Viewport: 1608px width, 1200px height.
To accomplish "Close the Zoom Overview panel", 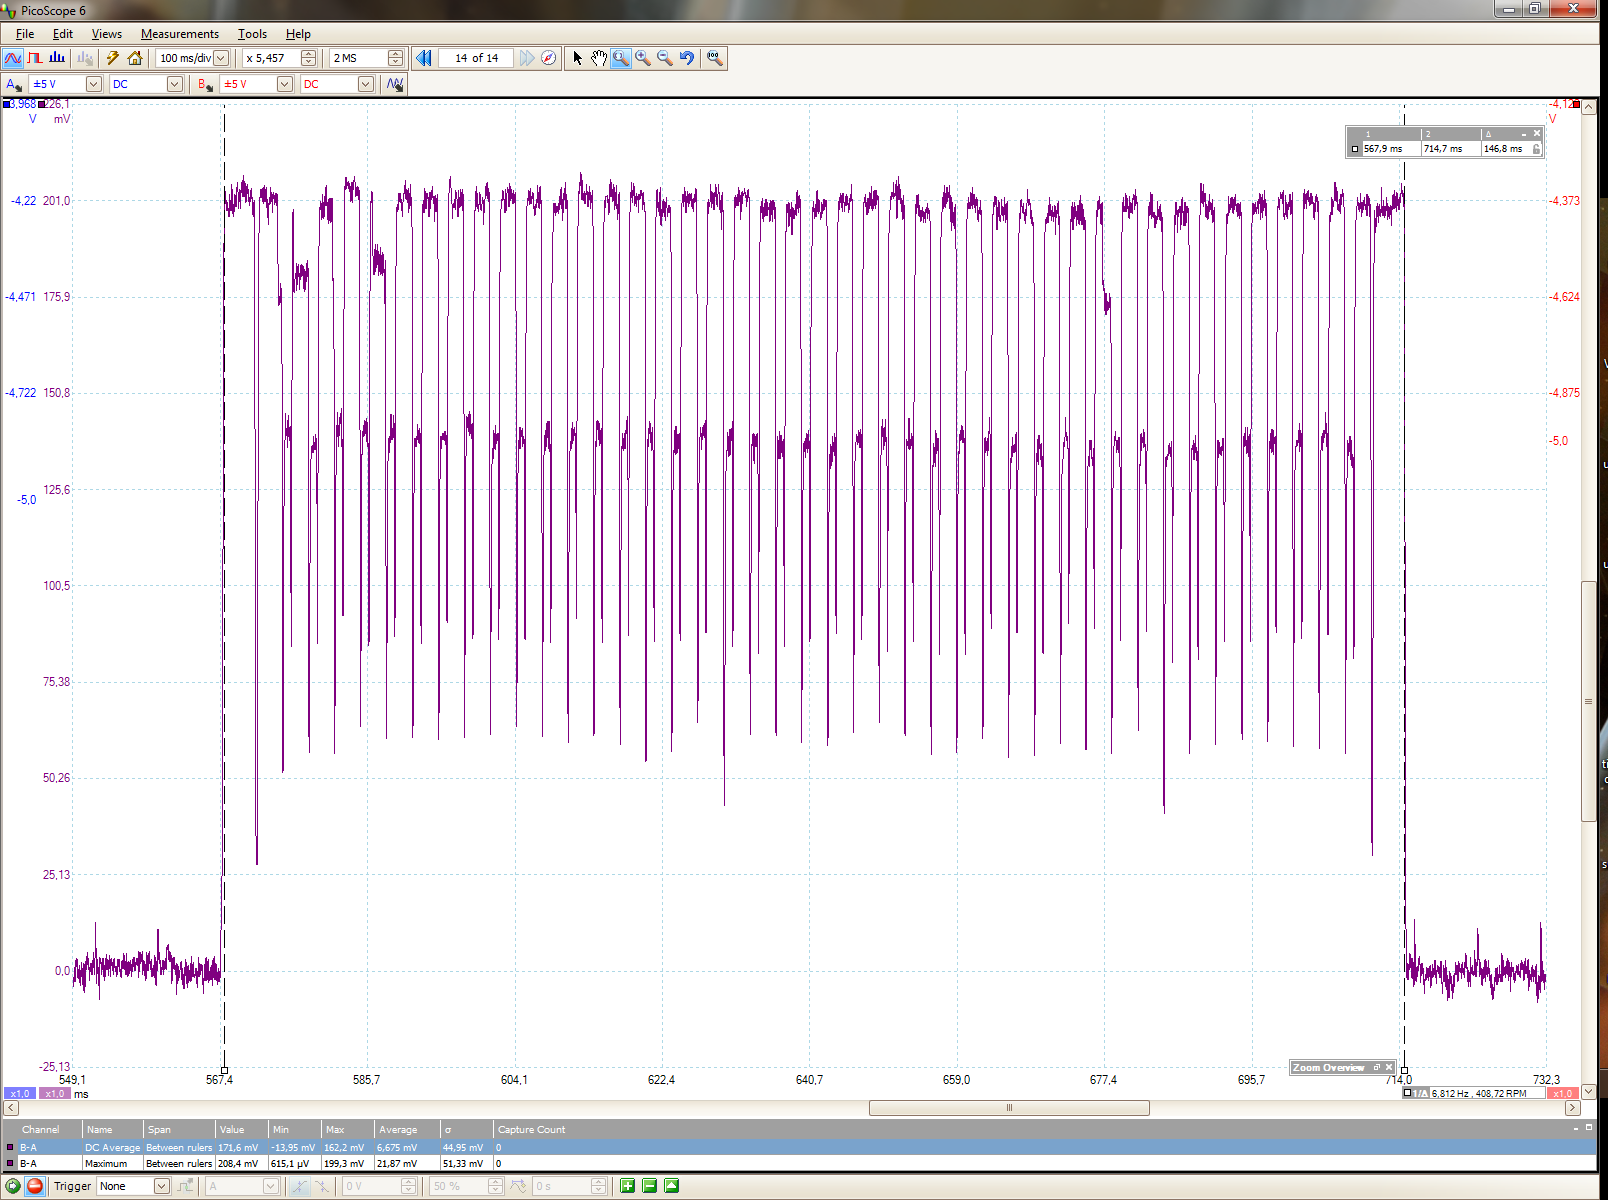I will (x=1389, y=1068).
